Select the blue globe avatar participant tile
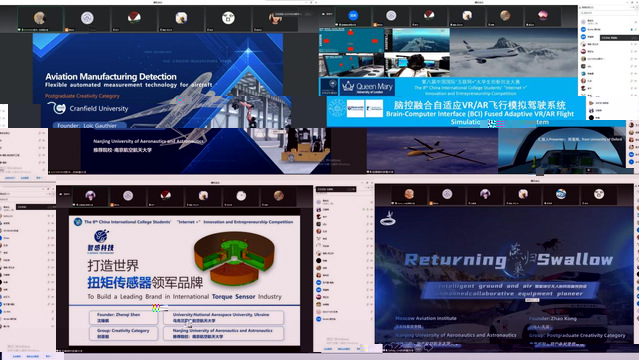Screen dimensions: 639x360 tap(561, 194)
